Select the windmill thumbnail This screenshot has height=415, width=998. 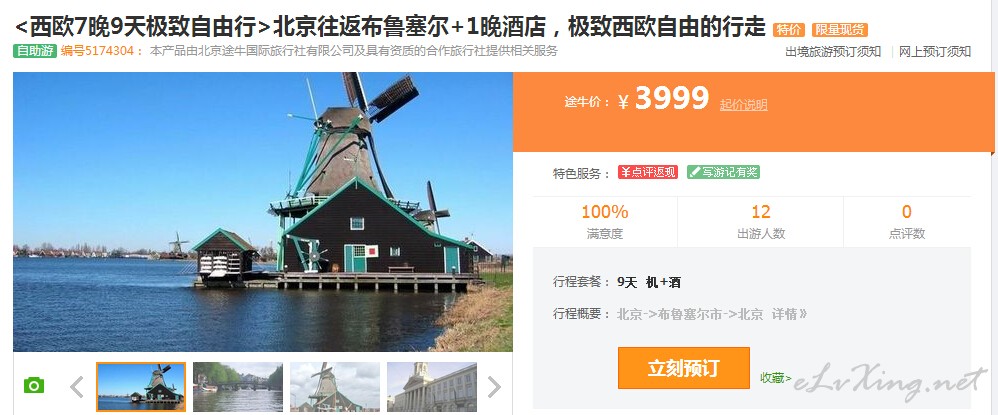(141, 386)
